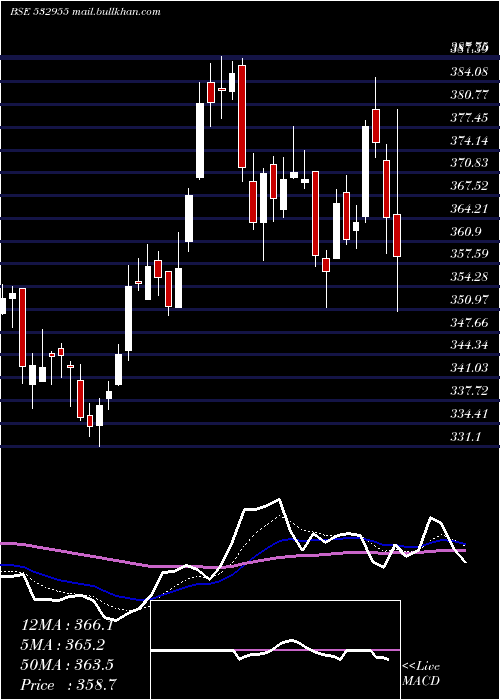Image resolution: width=500 pixels, height=700 pixels.
Task: Click inside the Live MACD inset chart
Action: click(x=275, y=650)
